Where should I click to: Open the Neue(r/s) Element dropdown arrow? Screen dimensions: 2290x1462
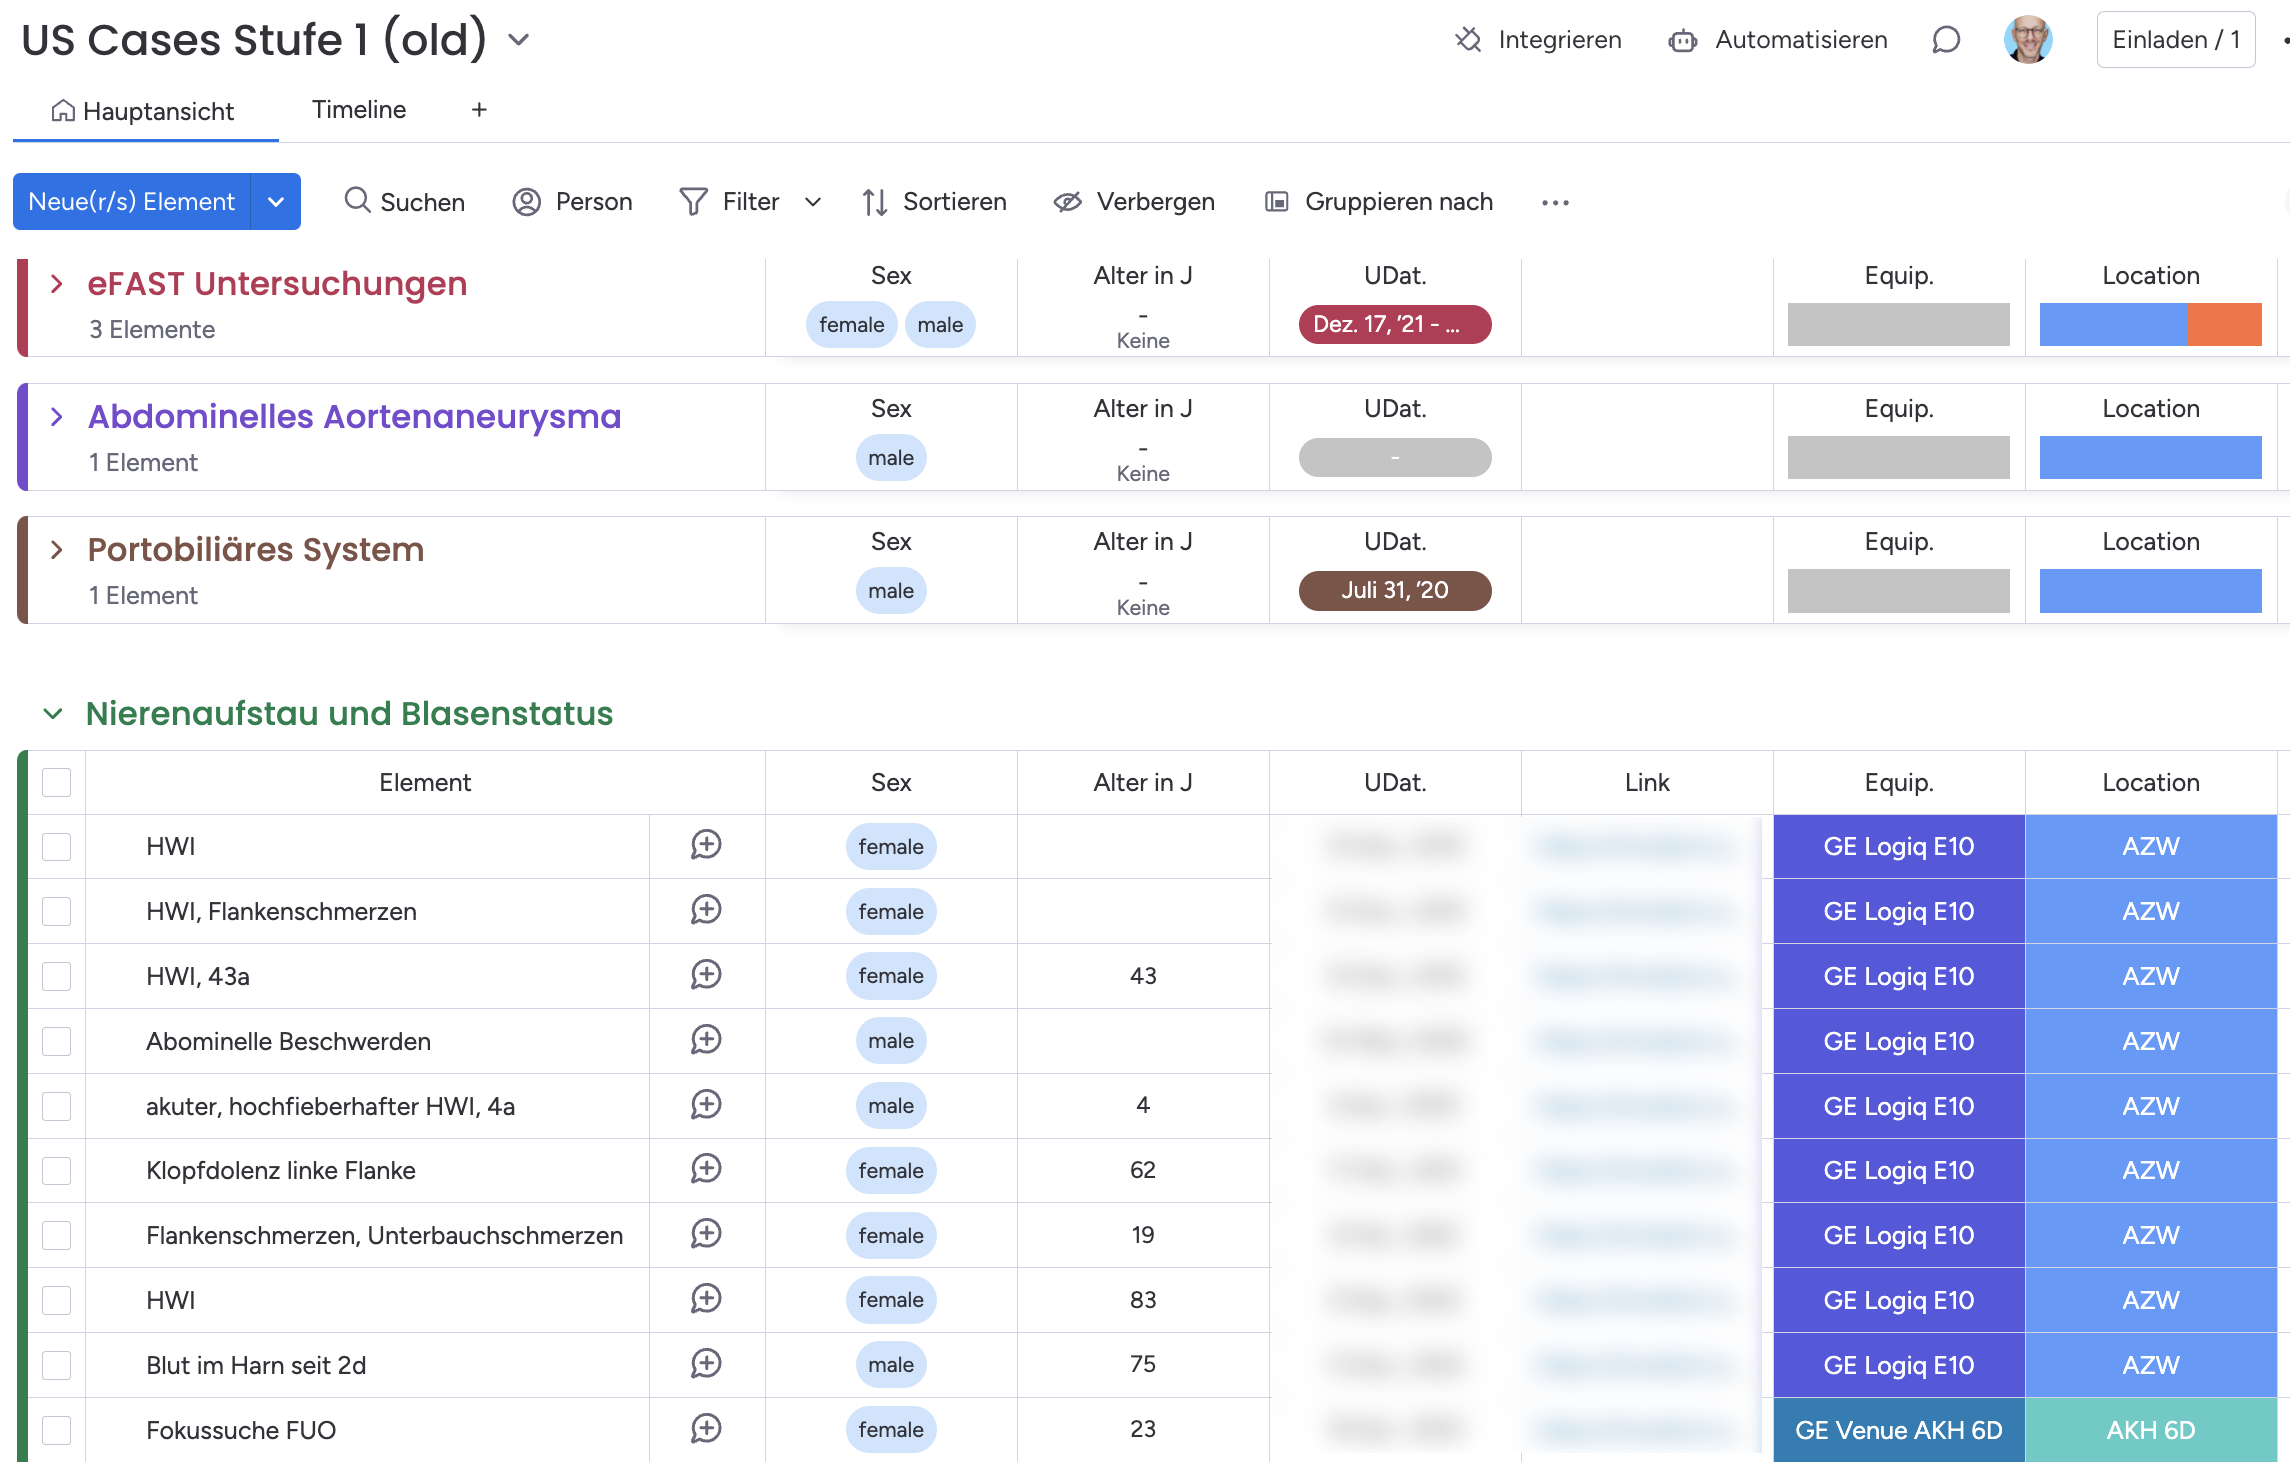pyautogui.click(x=276, y=202)
